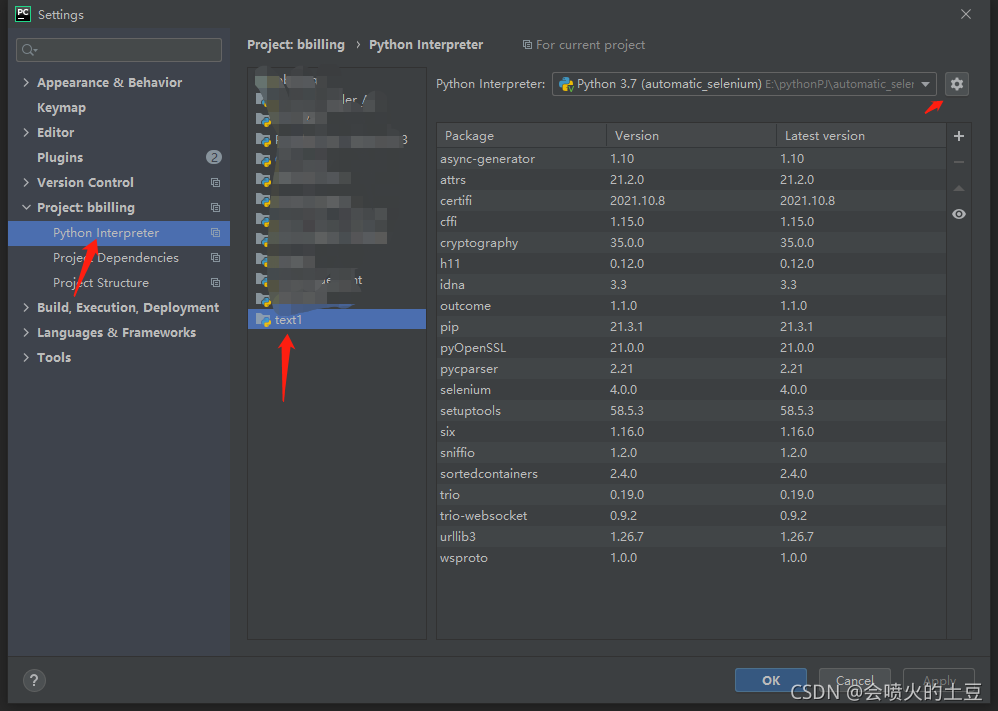Sort by the Version column header
This screenshot has width=998, height=711.
pos(691,136)
